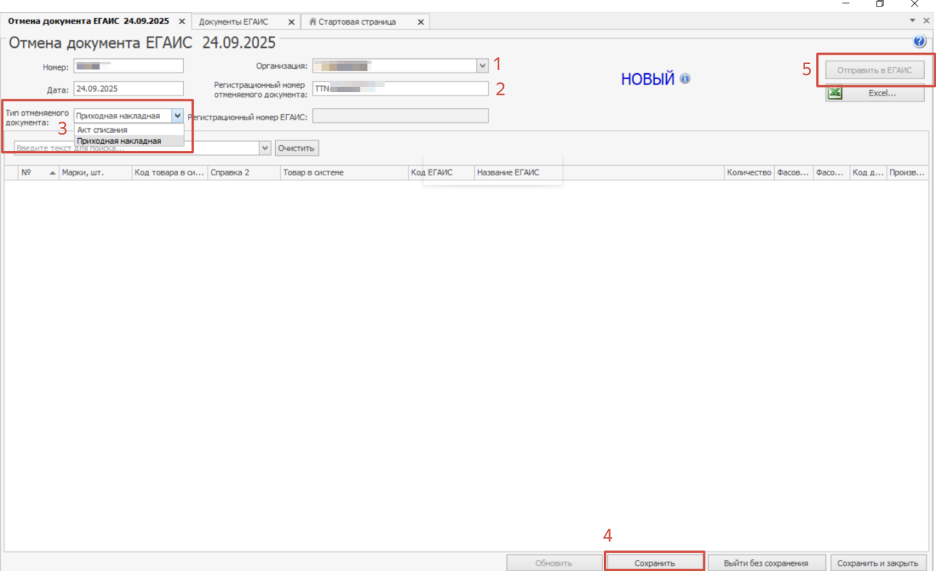Click the Название ЕГАИС column header
The image size is (936, 572).
click(599, 173)
